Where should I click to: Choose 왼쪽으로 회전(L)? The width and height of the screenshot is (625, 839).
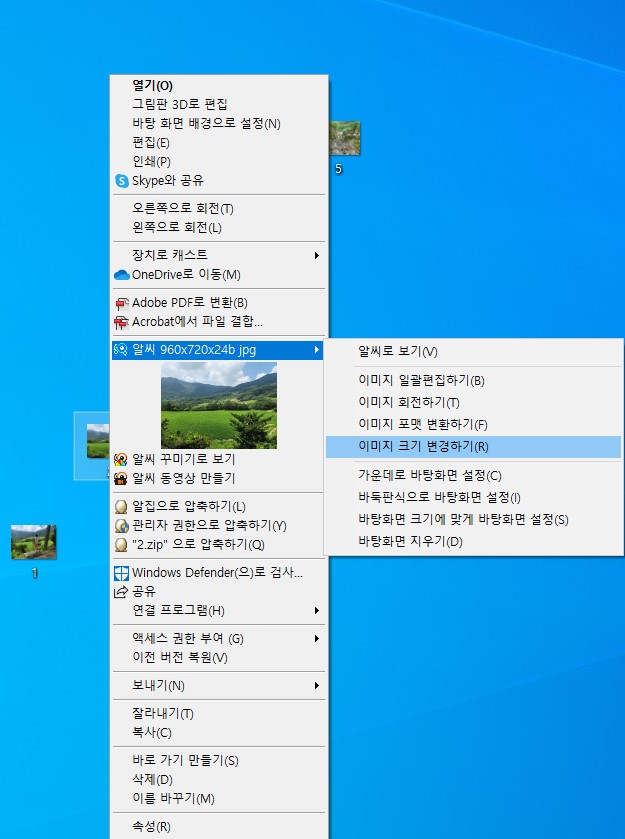[x=219, y=228]
